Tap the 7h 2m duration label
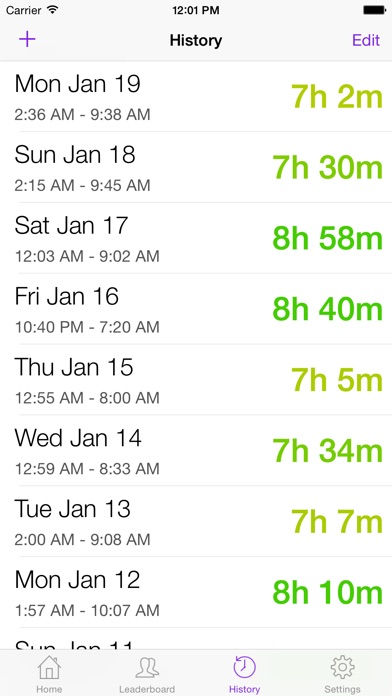Image resolution: width=392 pixels, height=696 pixels. click(337, 97)
